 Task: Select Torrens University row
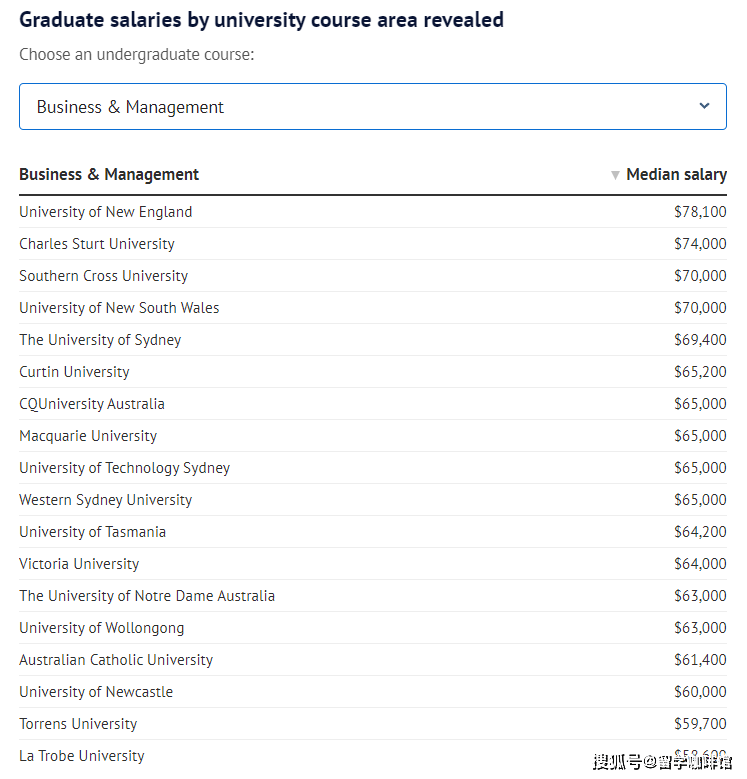(x=373, y=724)
